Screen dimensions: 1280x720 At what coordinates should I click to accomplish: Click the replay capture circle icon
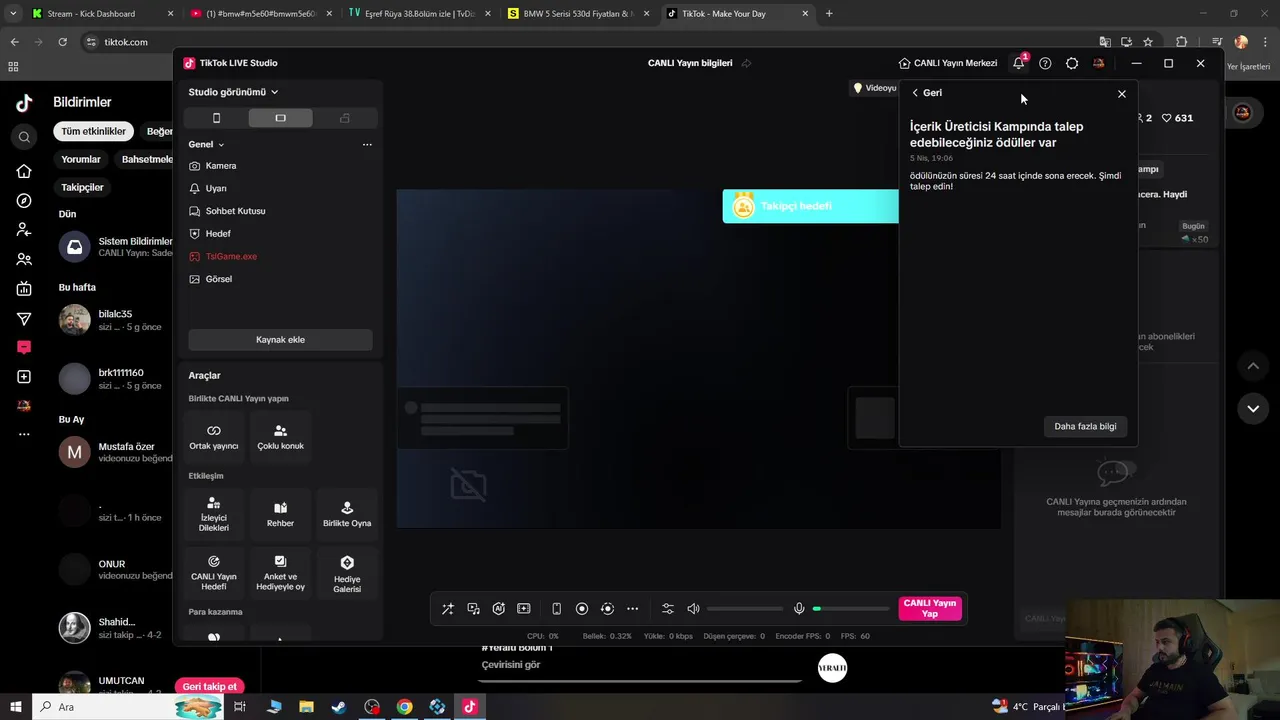[x=607, y=609]
